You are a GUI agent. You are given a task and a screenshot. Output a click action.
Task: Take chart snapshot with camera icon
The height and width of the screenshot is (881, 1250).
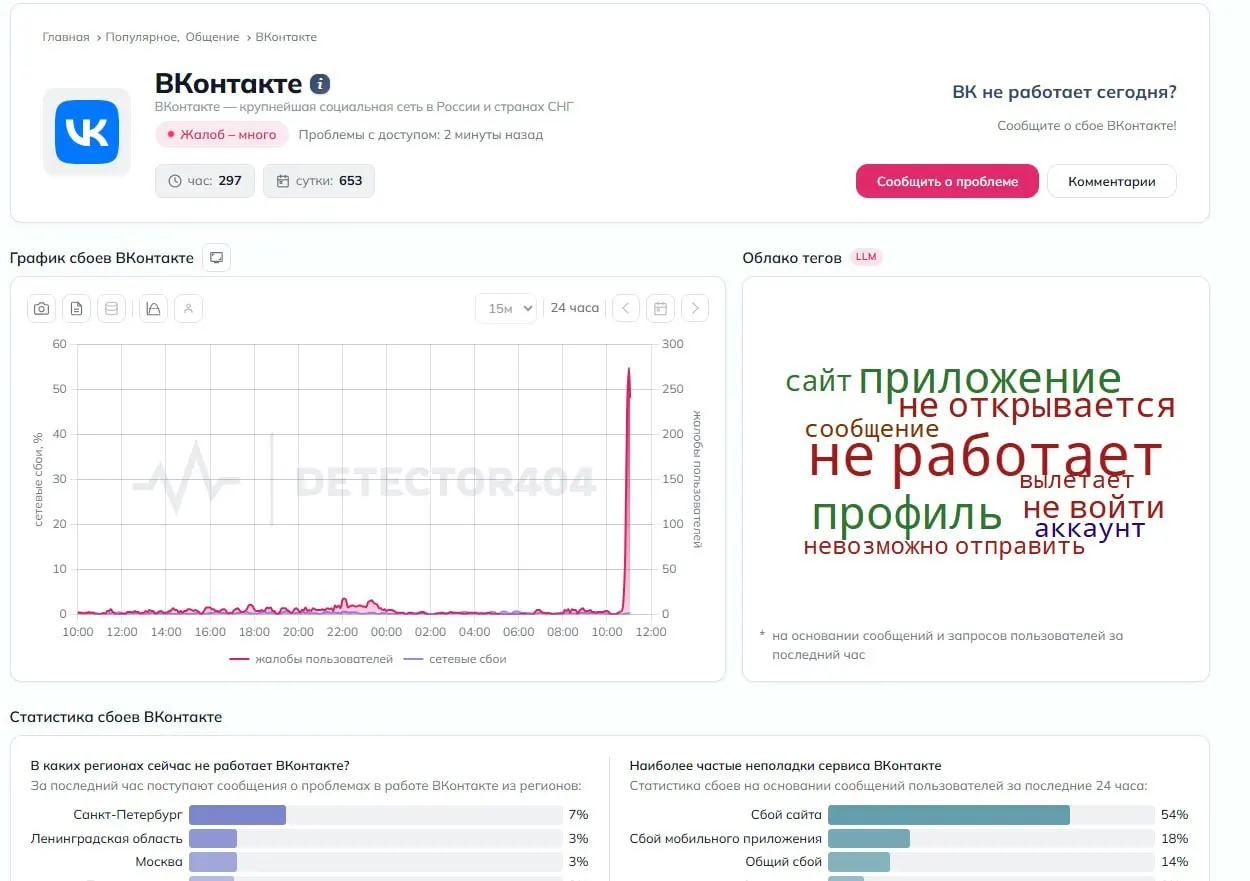[x=41, y=309]
